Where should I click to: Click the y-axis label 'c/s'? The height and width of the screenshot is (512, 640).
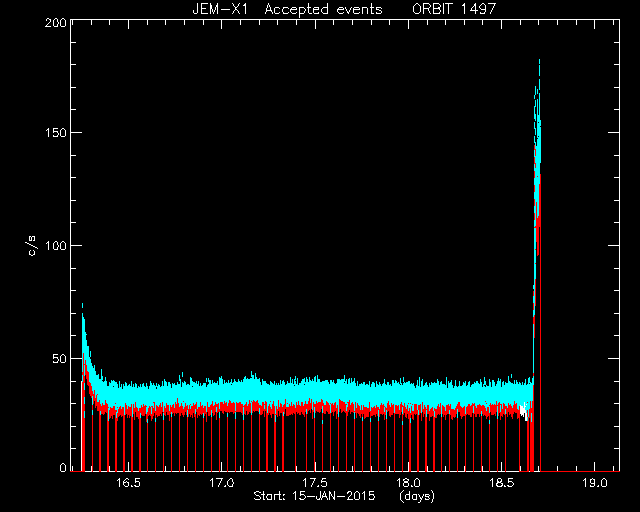point(32,246)
